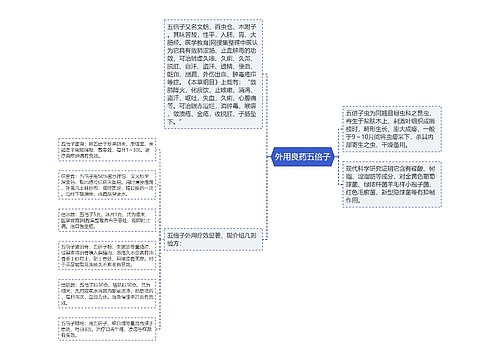Select the central node 外用良药五倍子

pos(302,156)
